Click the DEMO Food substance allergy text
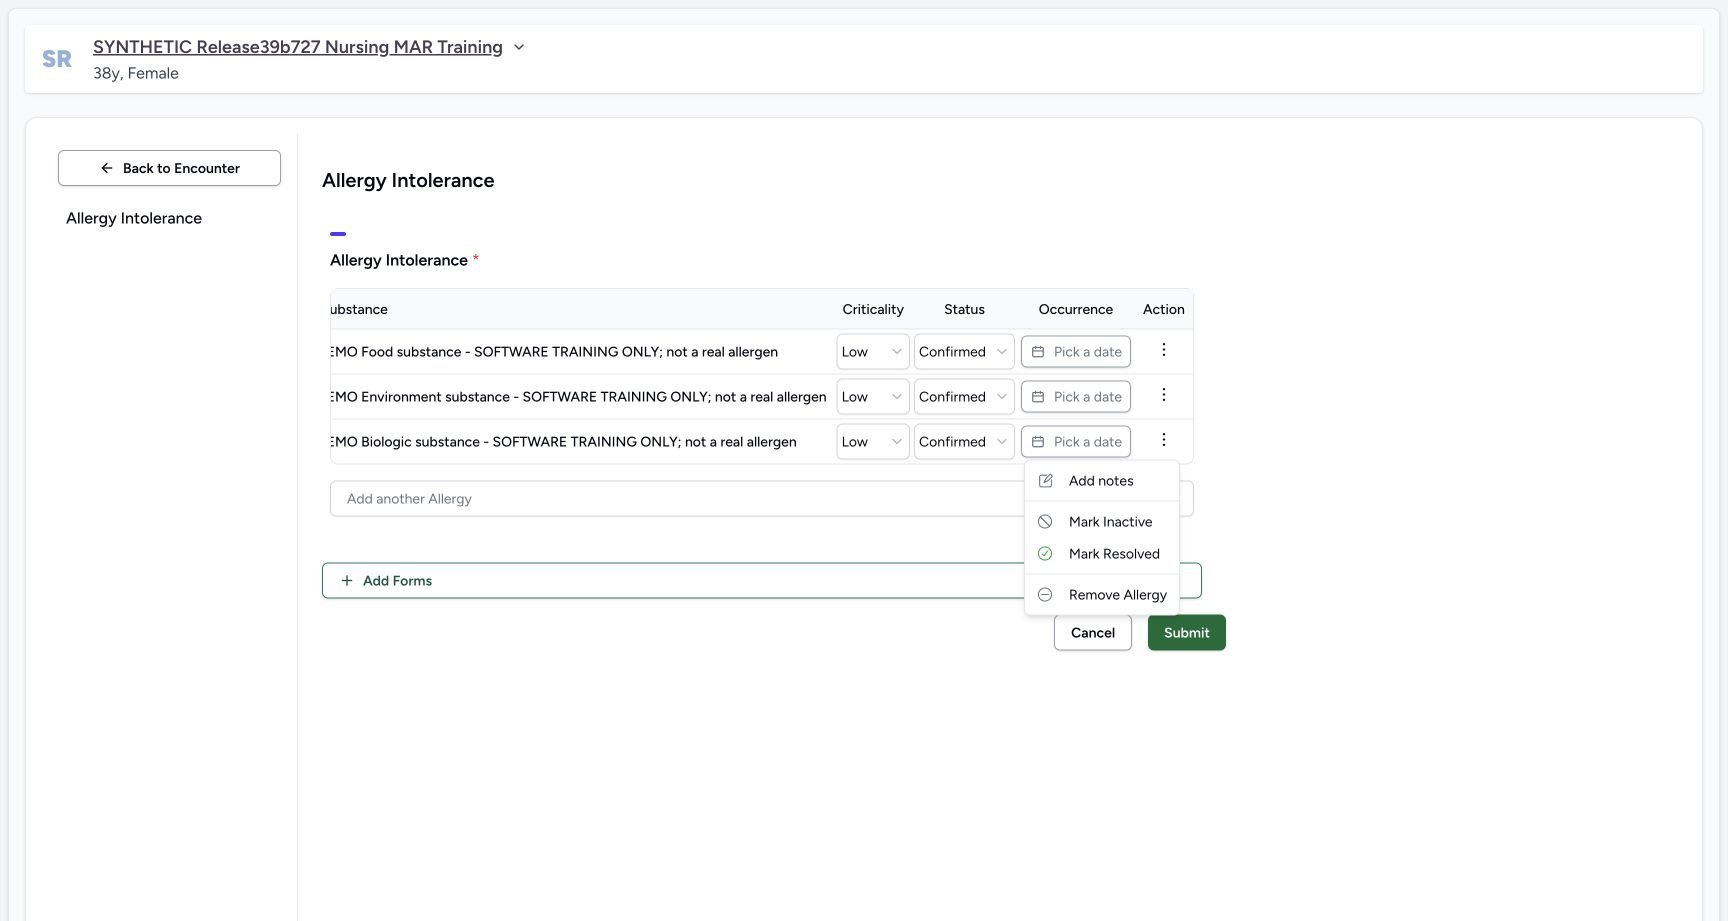Viewport: 1728px width, 921px height. pyautogui.click(x=554, y=352)
